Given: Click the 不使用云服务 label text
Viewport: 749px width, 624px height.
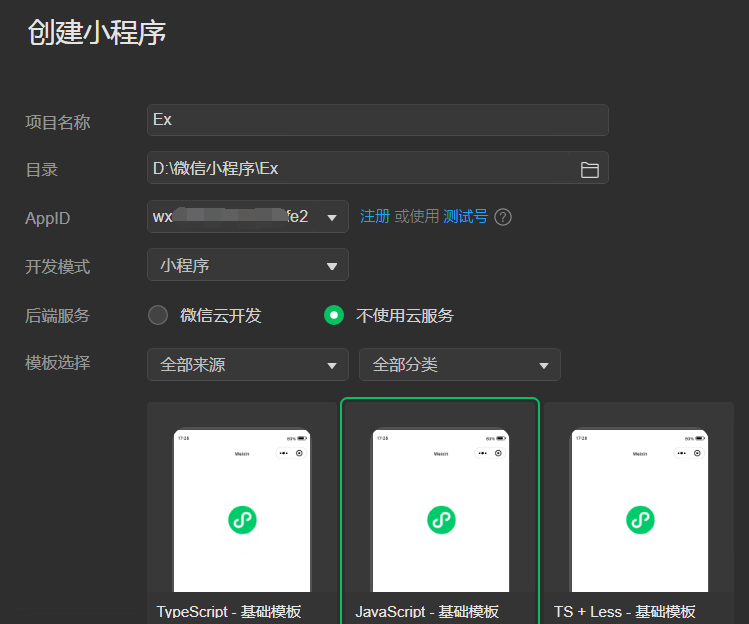Looking at the screenshot, I should click(x=405, y=316).
